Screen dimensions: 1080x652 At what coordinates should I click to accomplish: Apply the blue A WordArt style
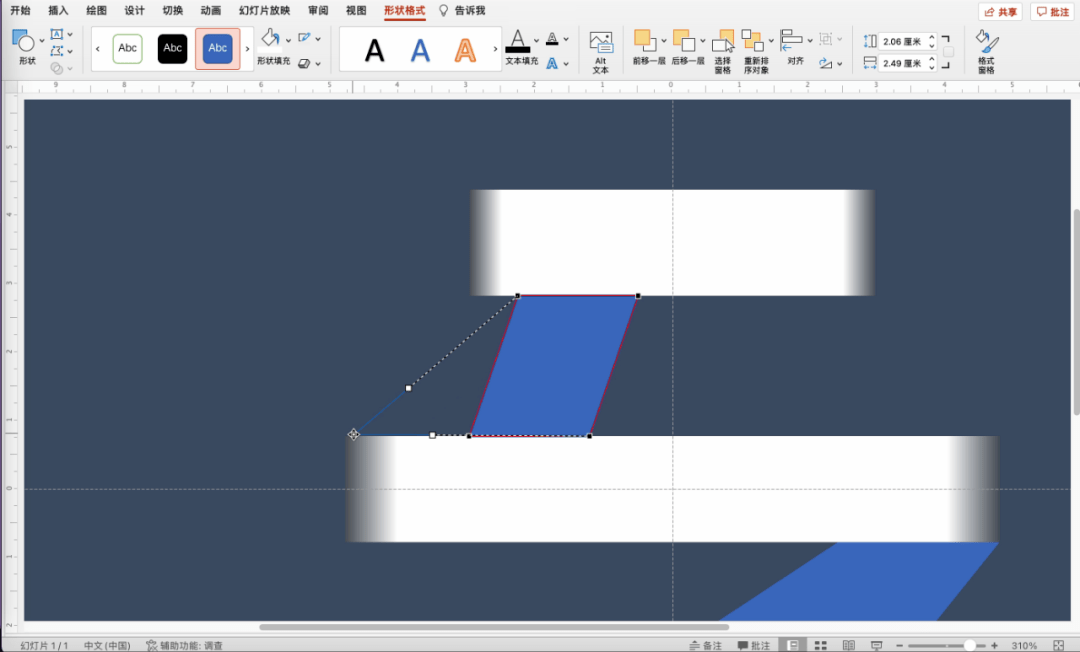(x=420, y=50)
